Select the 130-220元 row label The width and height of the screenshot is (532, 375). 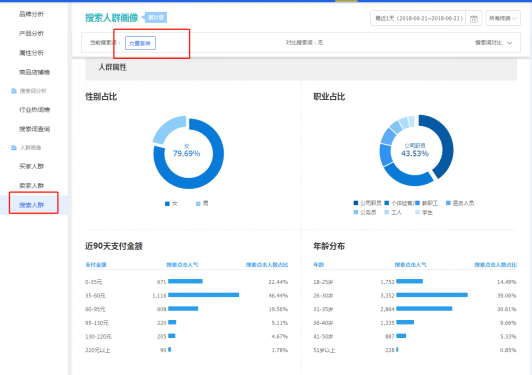click(x=98, y=337)
